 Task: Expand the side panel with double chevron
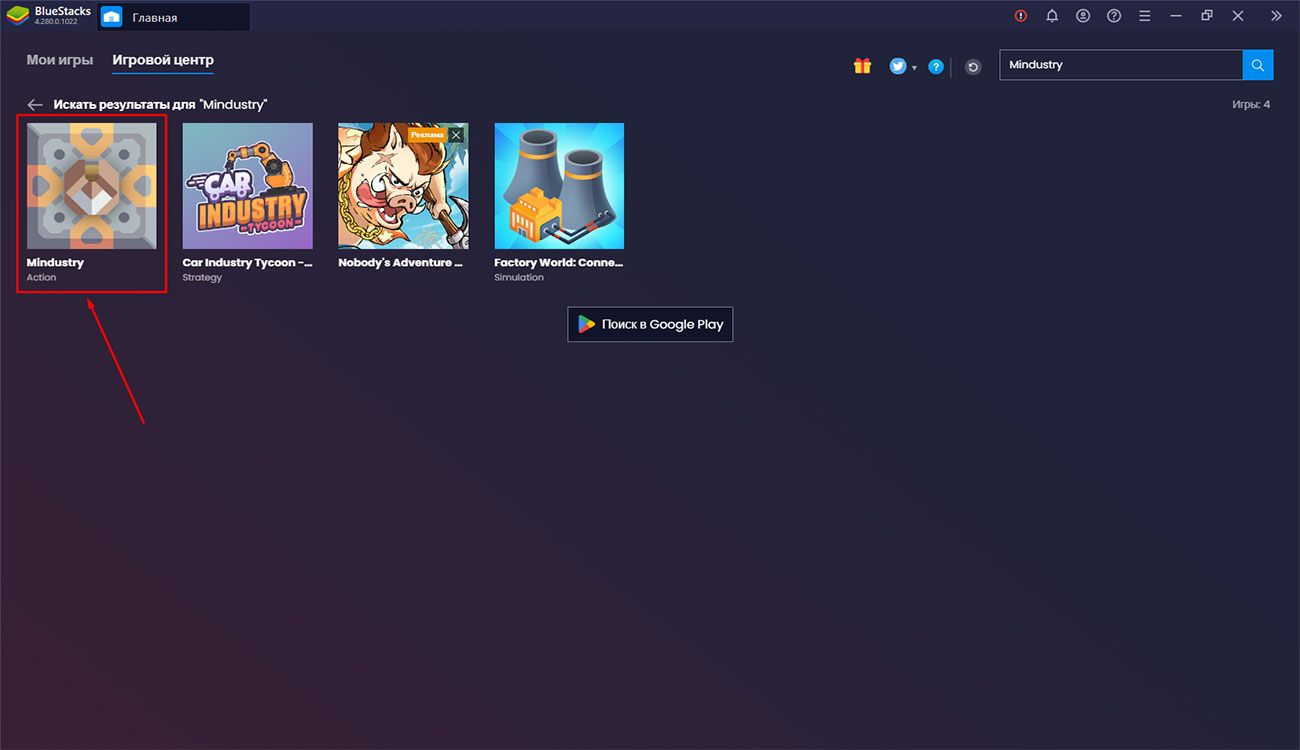coord(1276,16)
